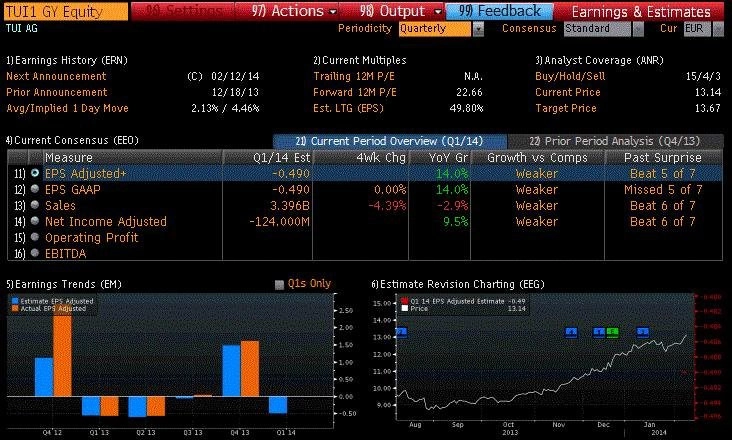Click the green event marker in December

612,332
